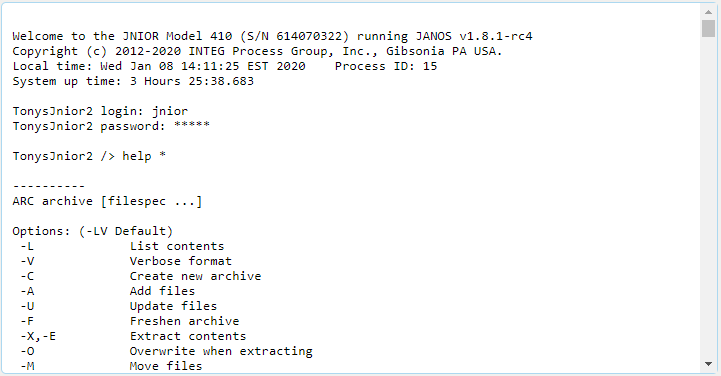
Task: Click the scrollbar up arrow
Action: pyautogui.click(x=708, y=12)
